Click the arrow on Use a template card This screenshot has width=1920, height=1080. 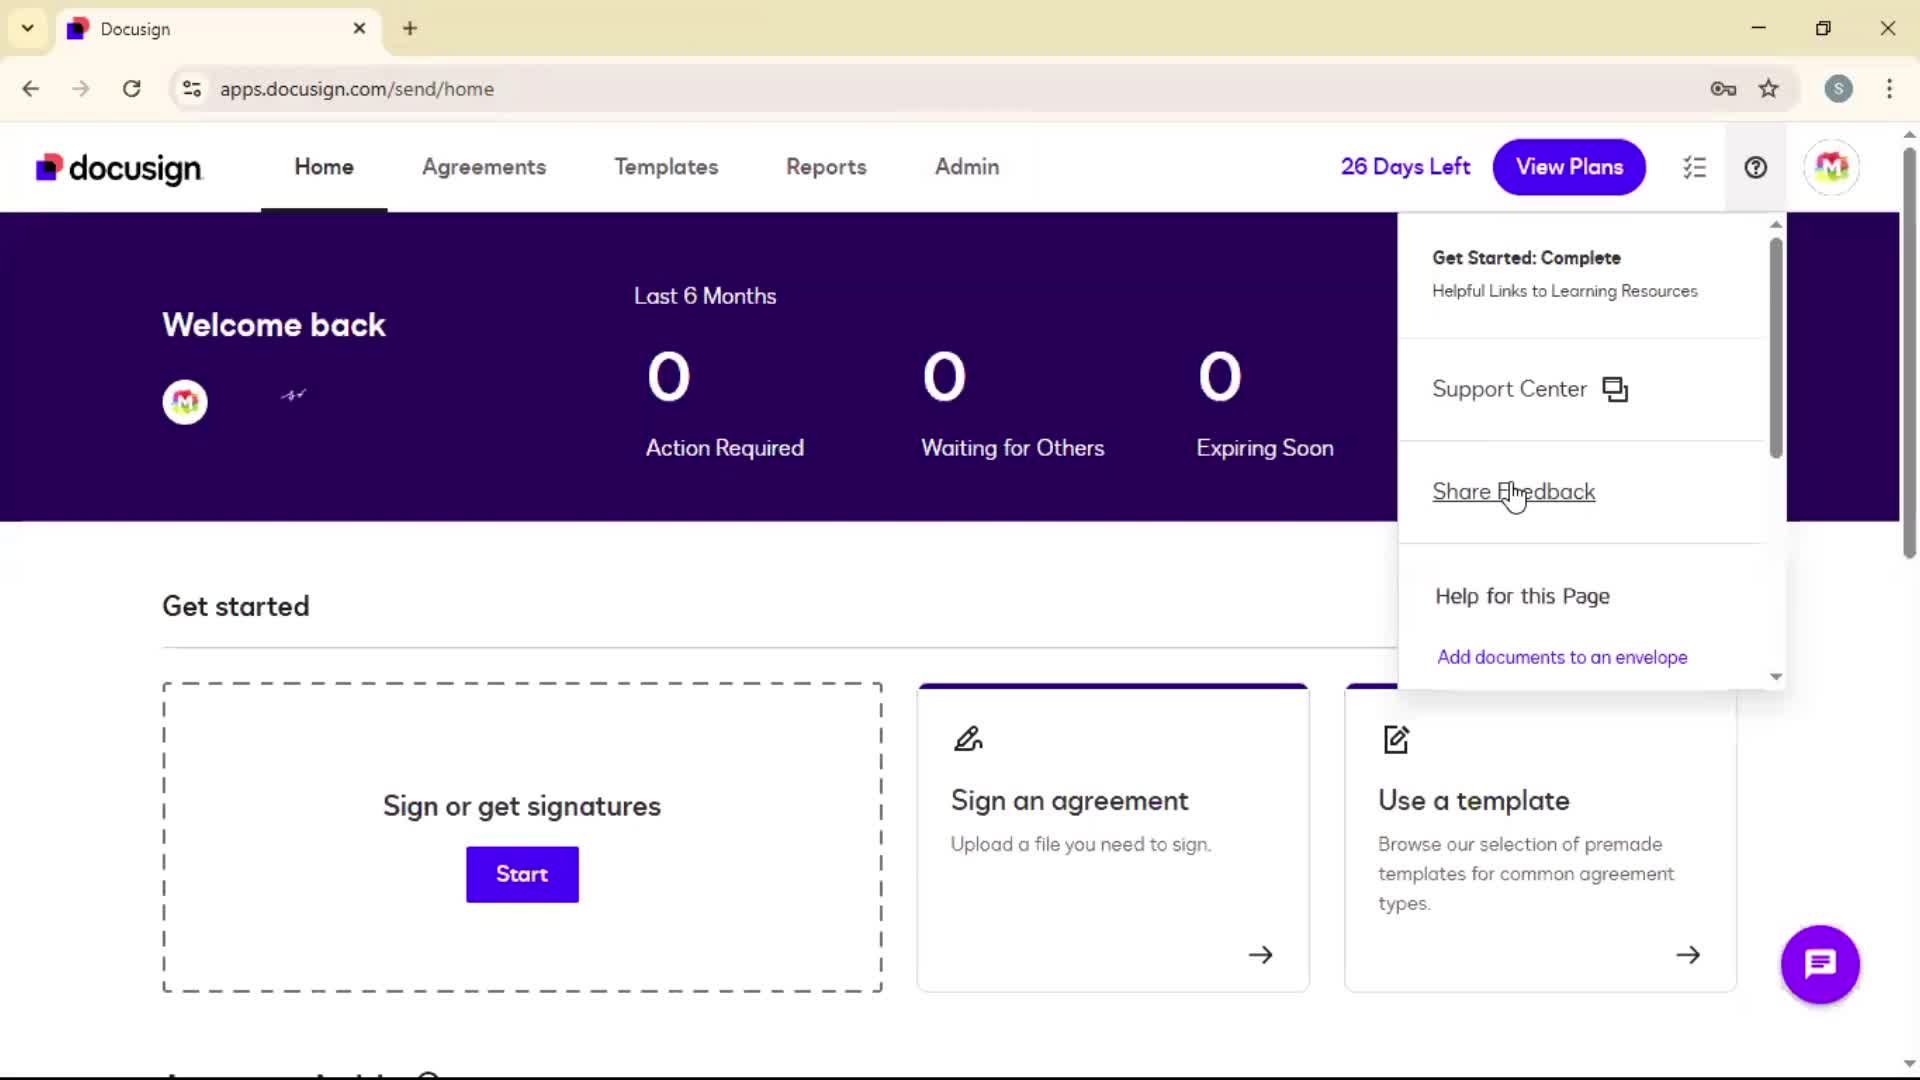(x=1688, y=955)
